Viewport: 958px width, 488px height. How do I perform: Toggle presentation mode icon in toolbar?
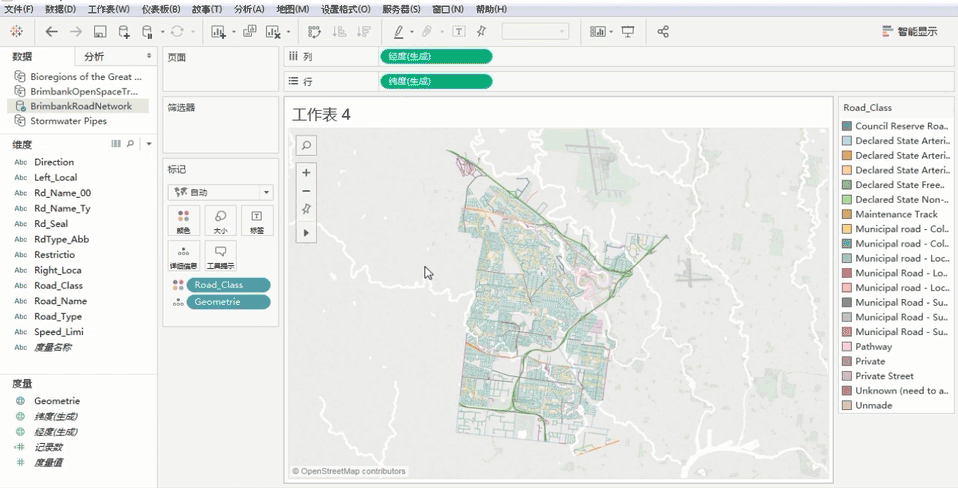(628, 32)
